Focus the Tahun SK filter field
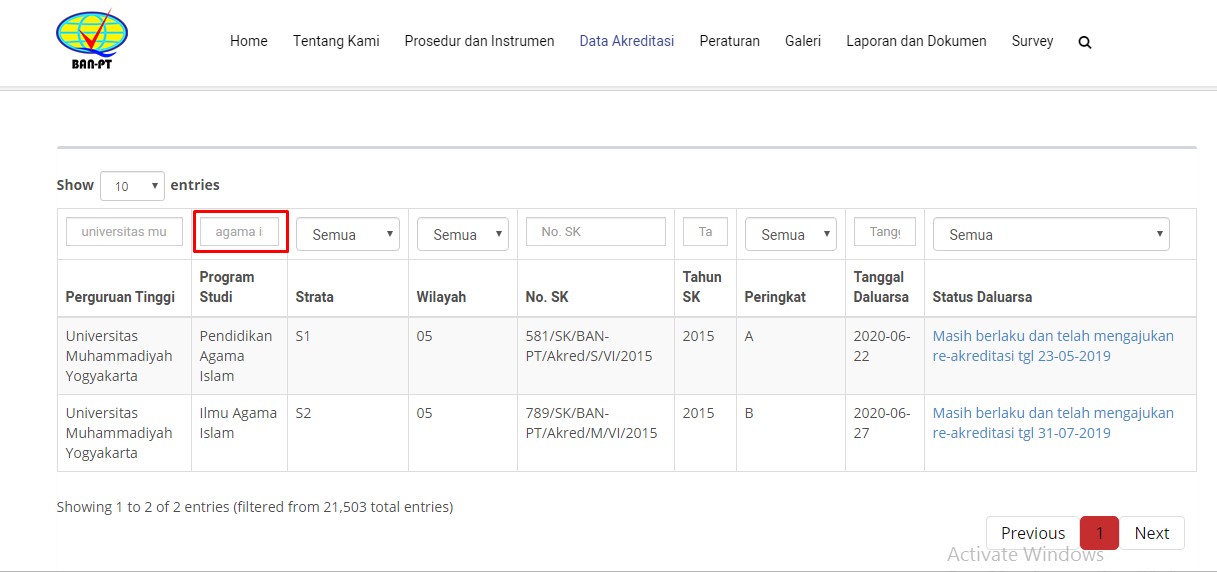 (x=705, y=231)
